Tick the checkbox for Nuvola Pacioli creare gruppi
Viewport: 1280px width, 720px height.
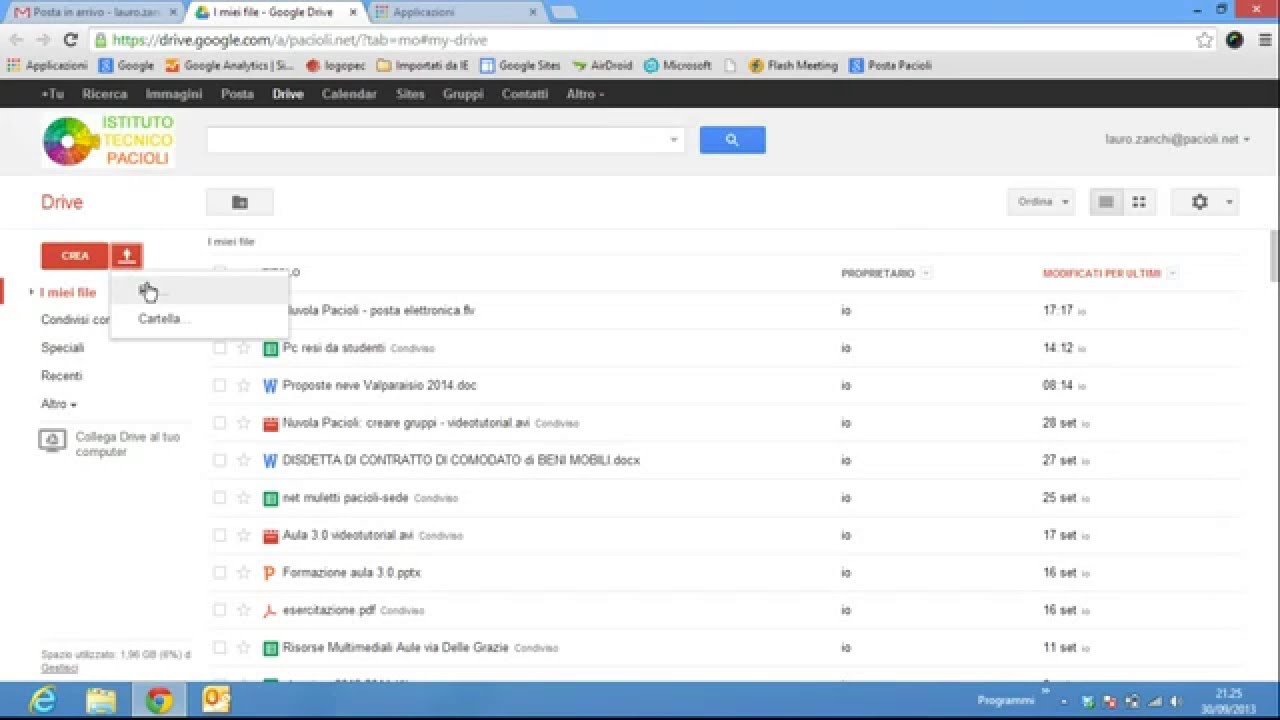pos(219,423)
